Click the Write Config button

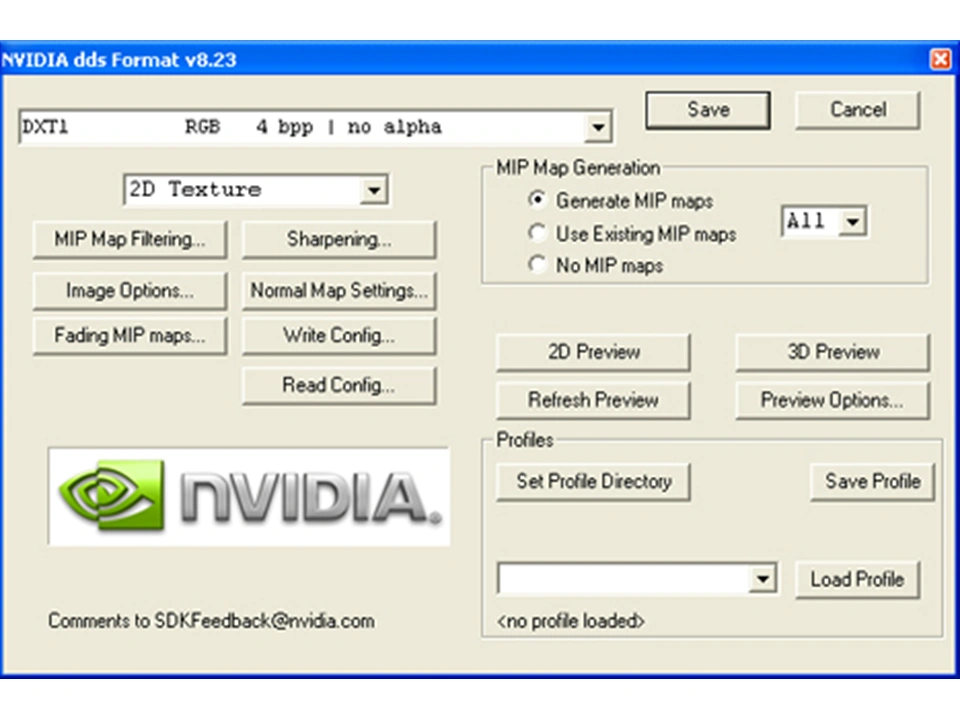[339, 336]
